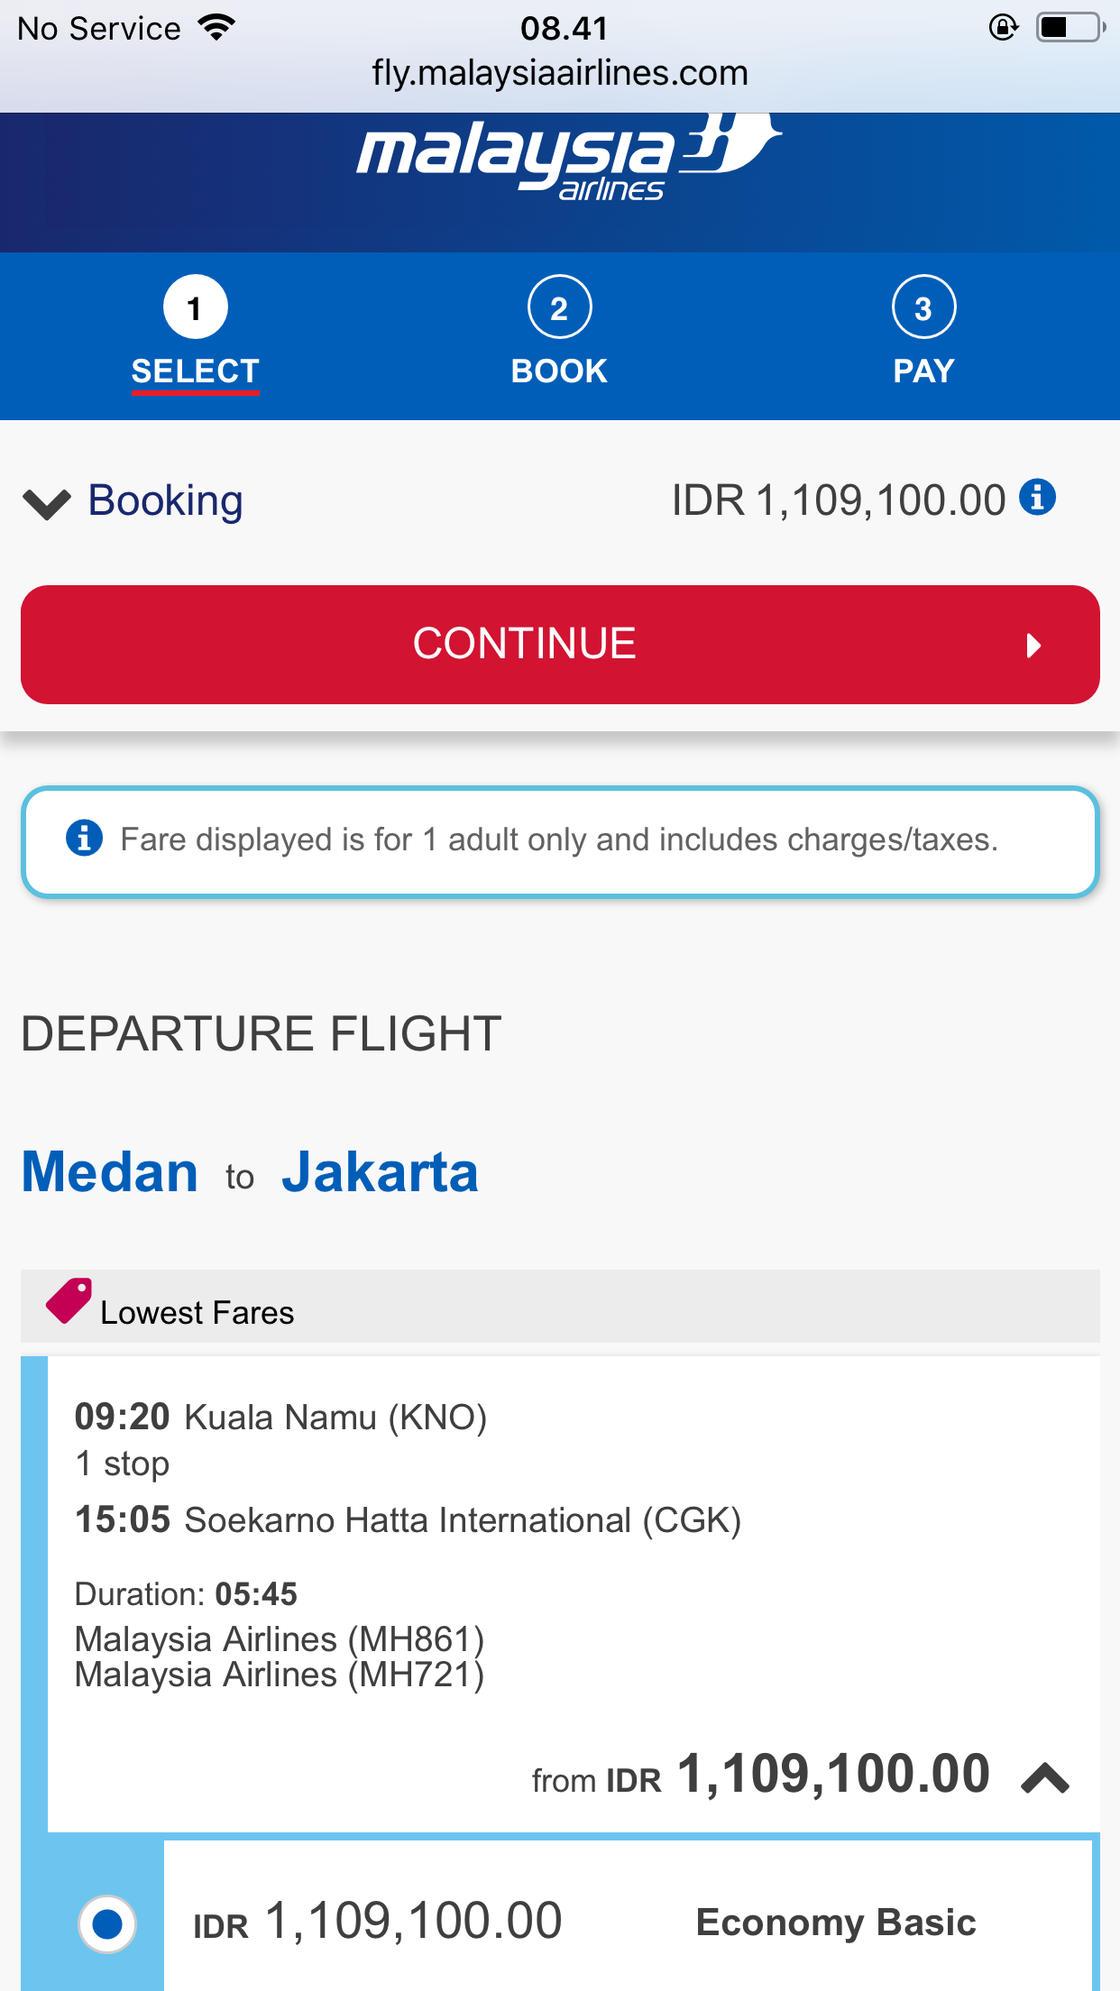Open the Booking details dropdown label
Image resolution: width=1120 pixels, height=1991 pixels.
tap(166, 500)
